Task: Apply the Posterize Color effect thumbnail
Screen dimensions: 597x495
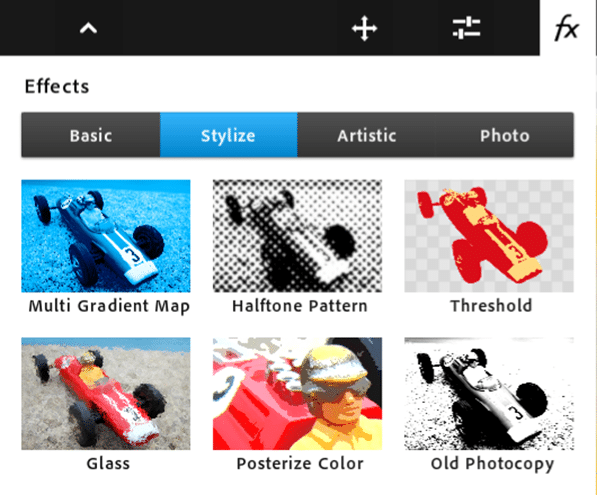Action: (x=297, y=394)
